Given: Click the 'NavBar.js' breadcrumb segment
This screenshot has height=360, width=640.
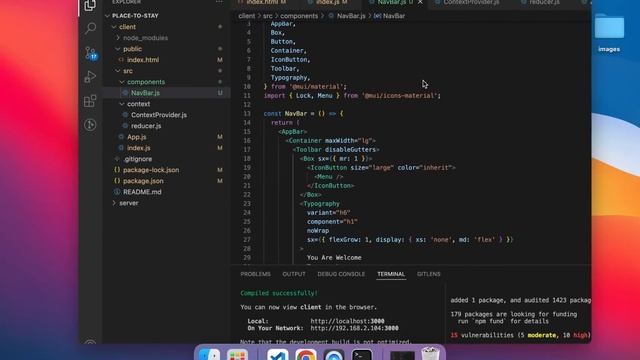Looking at the screenshot, I should (x=351, y=16).
